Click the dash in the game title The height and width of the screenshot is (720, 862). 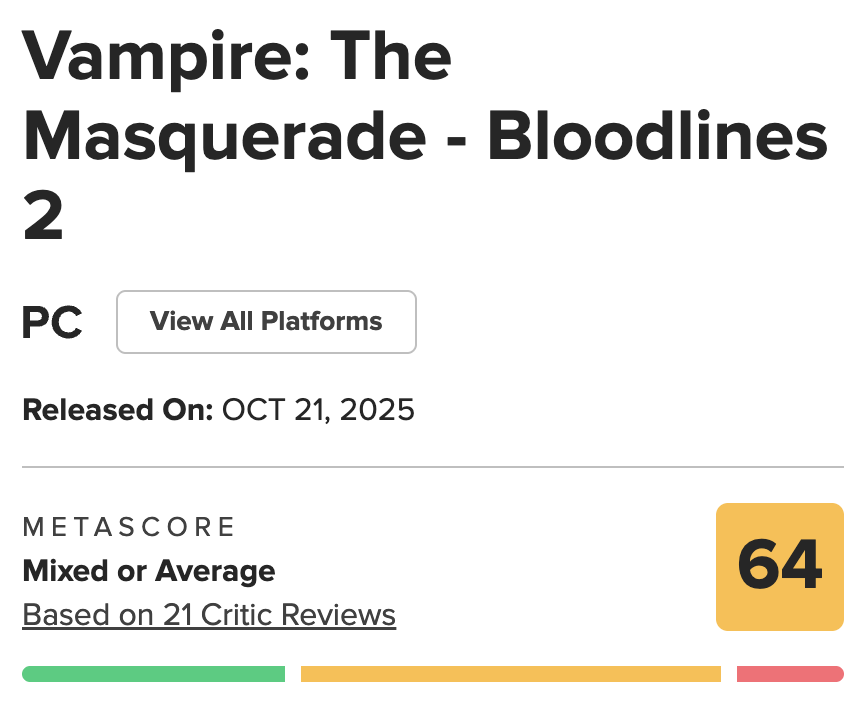point(458,142)
